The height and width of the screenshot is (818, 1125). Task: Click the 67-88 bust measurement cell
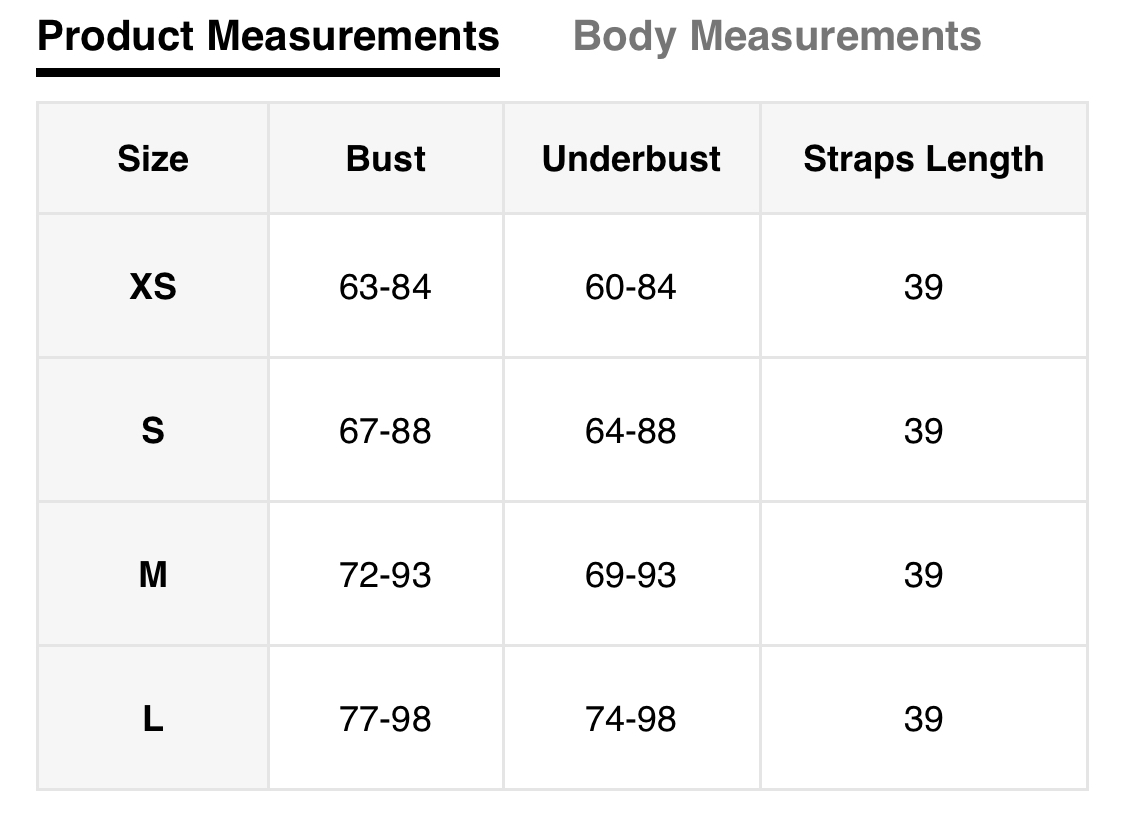[385, 431]
